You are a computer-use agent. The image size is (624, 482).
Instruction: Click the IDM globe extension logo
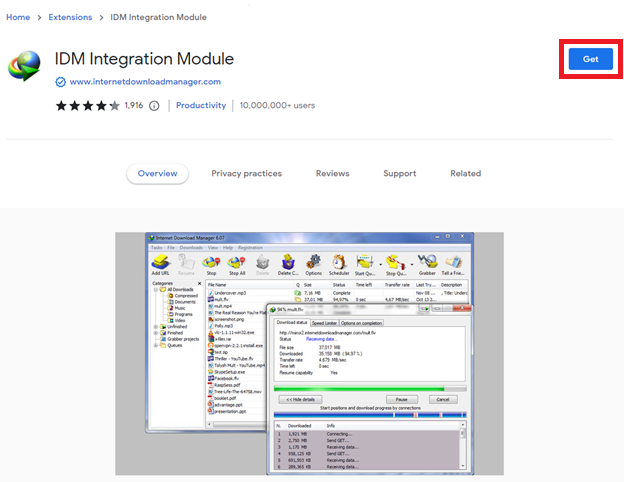(x=25, y=66)
